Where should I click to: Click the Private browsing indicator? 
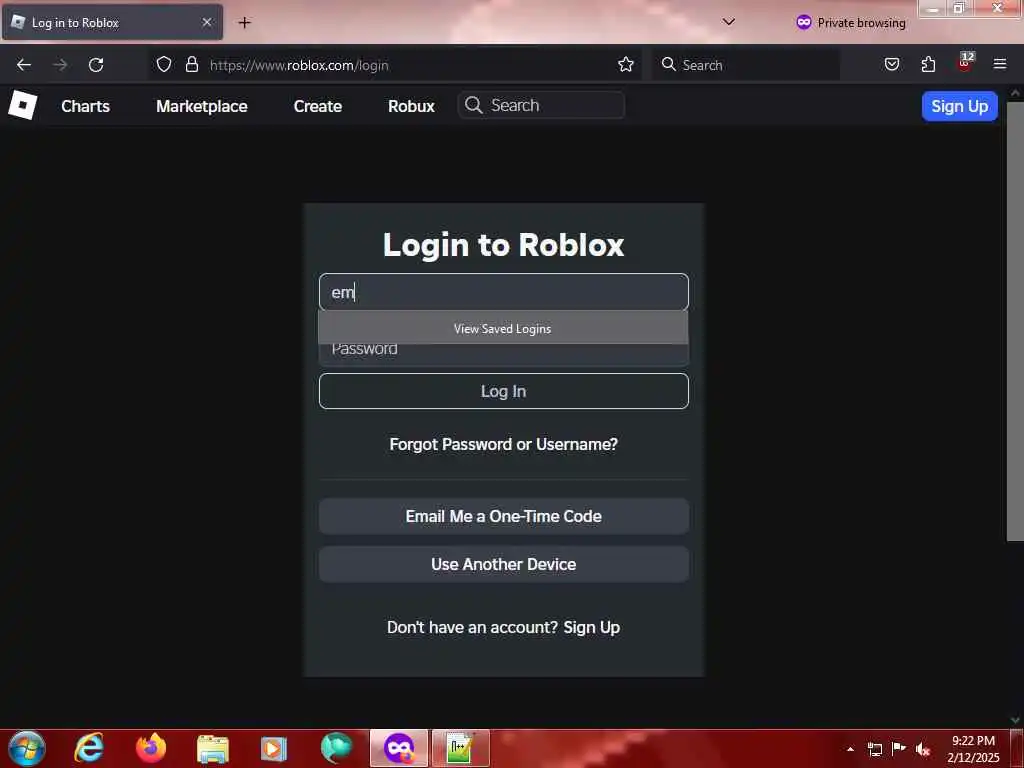(x=851, y=23)
